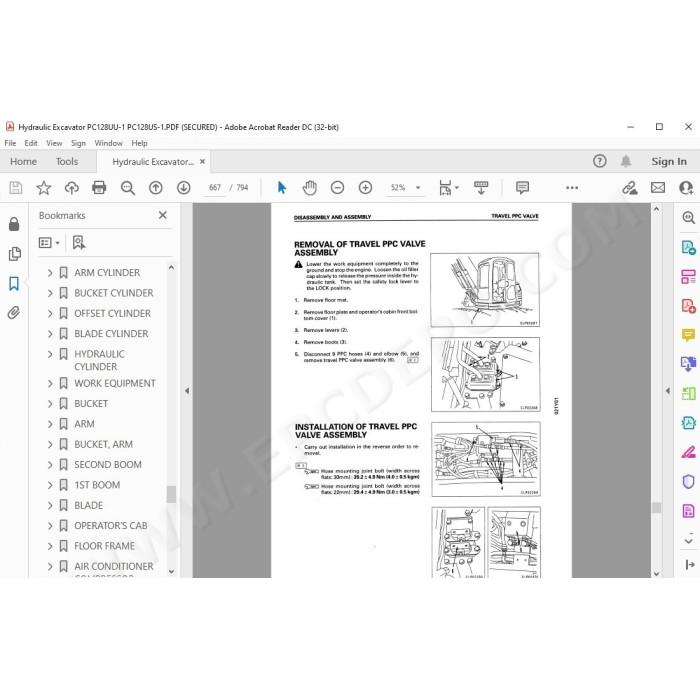The height and width of the screenshot is (700, 700).
Task: Open the Protect shield tool
Action: pos(688,481)
